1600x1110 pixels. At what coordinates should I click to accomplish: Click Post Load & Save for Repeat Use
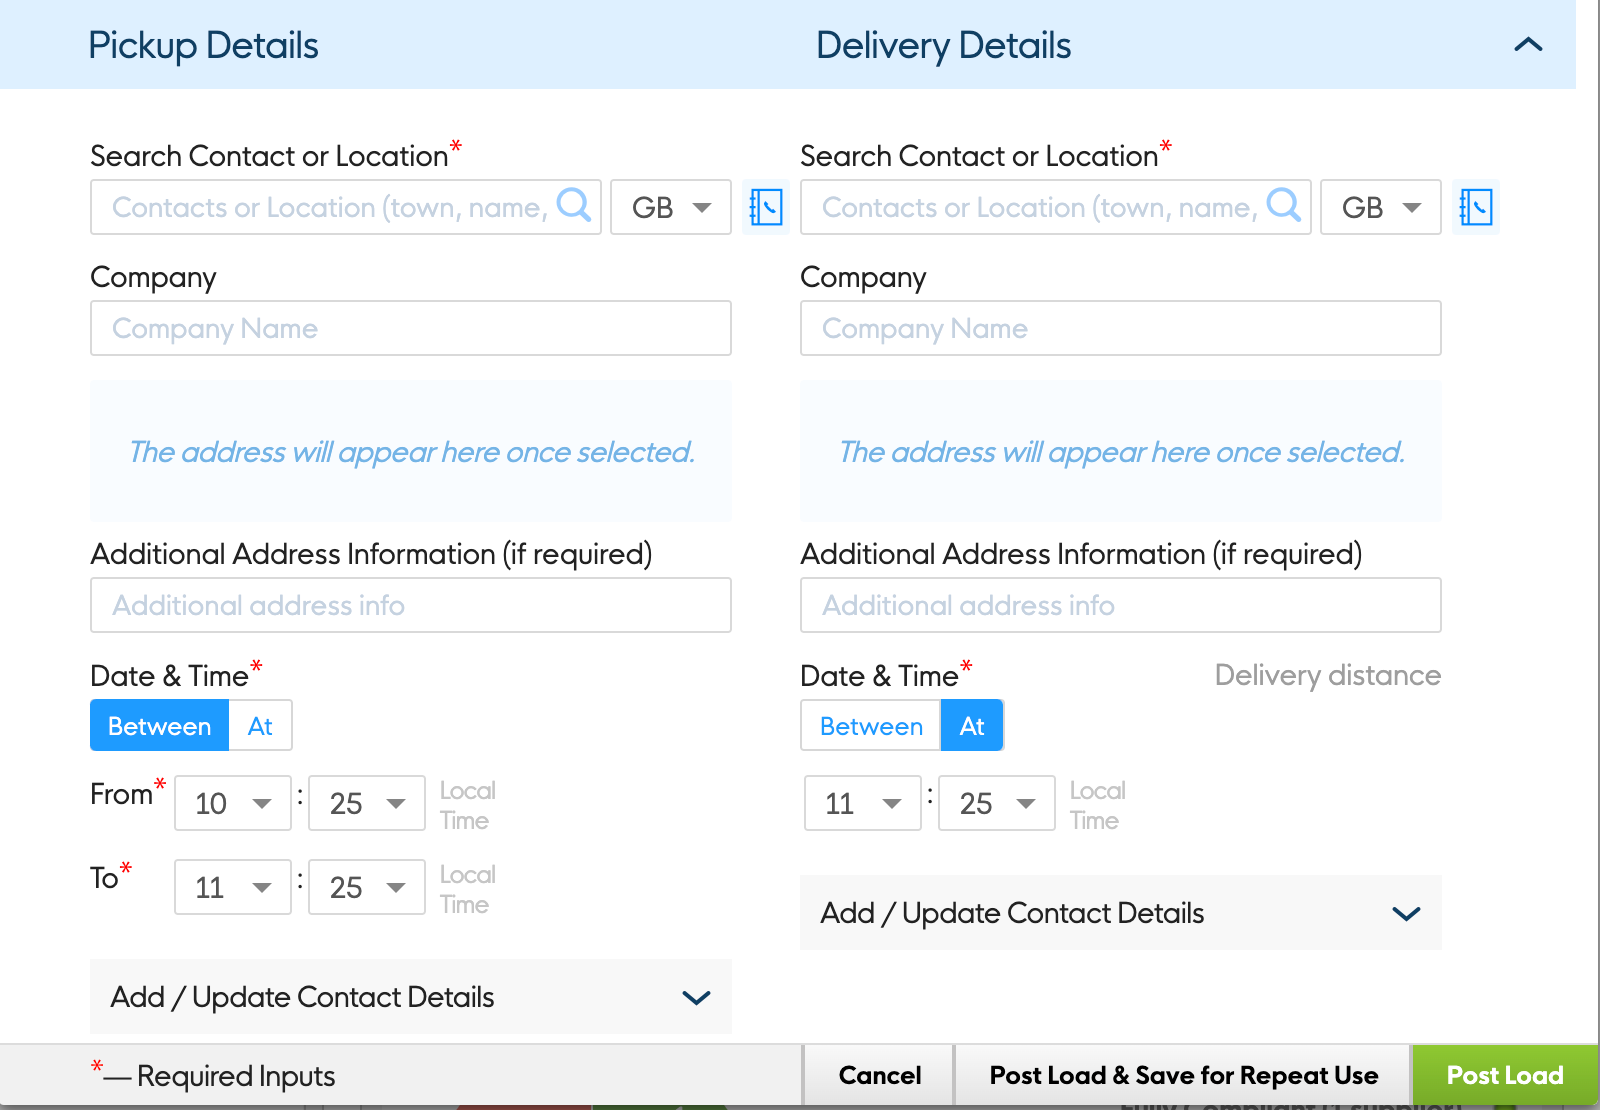pos(1183,1075)
